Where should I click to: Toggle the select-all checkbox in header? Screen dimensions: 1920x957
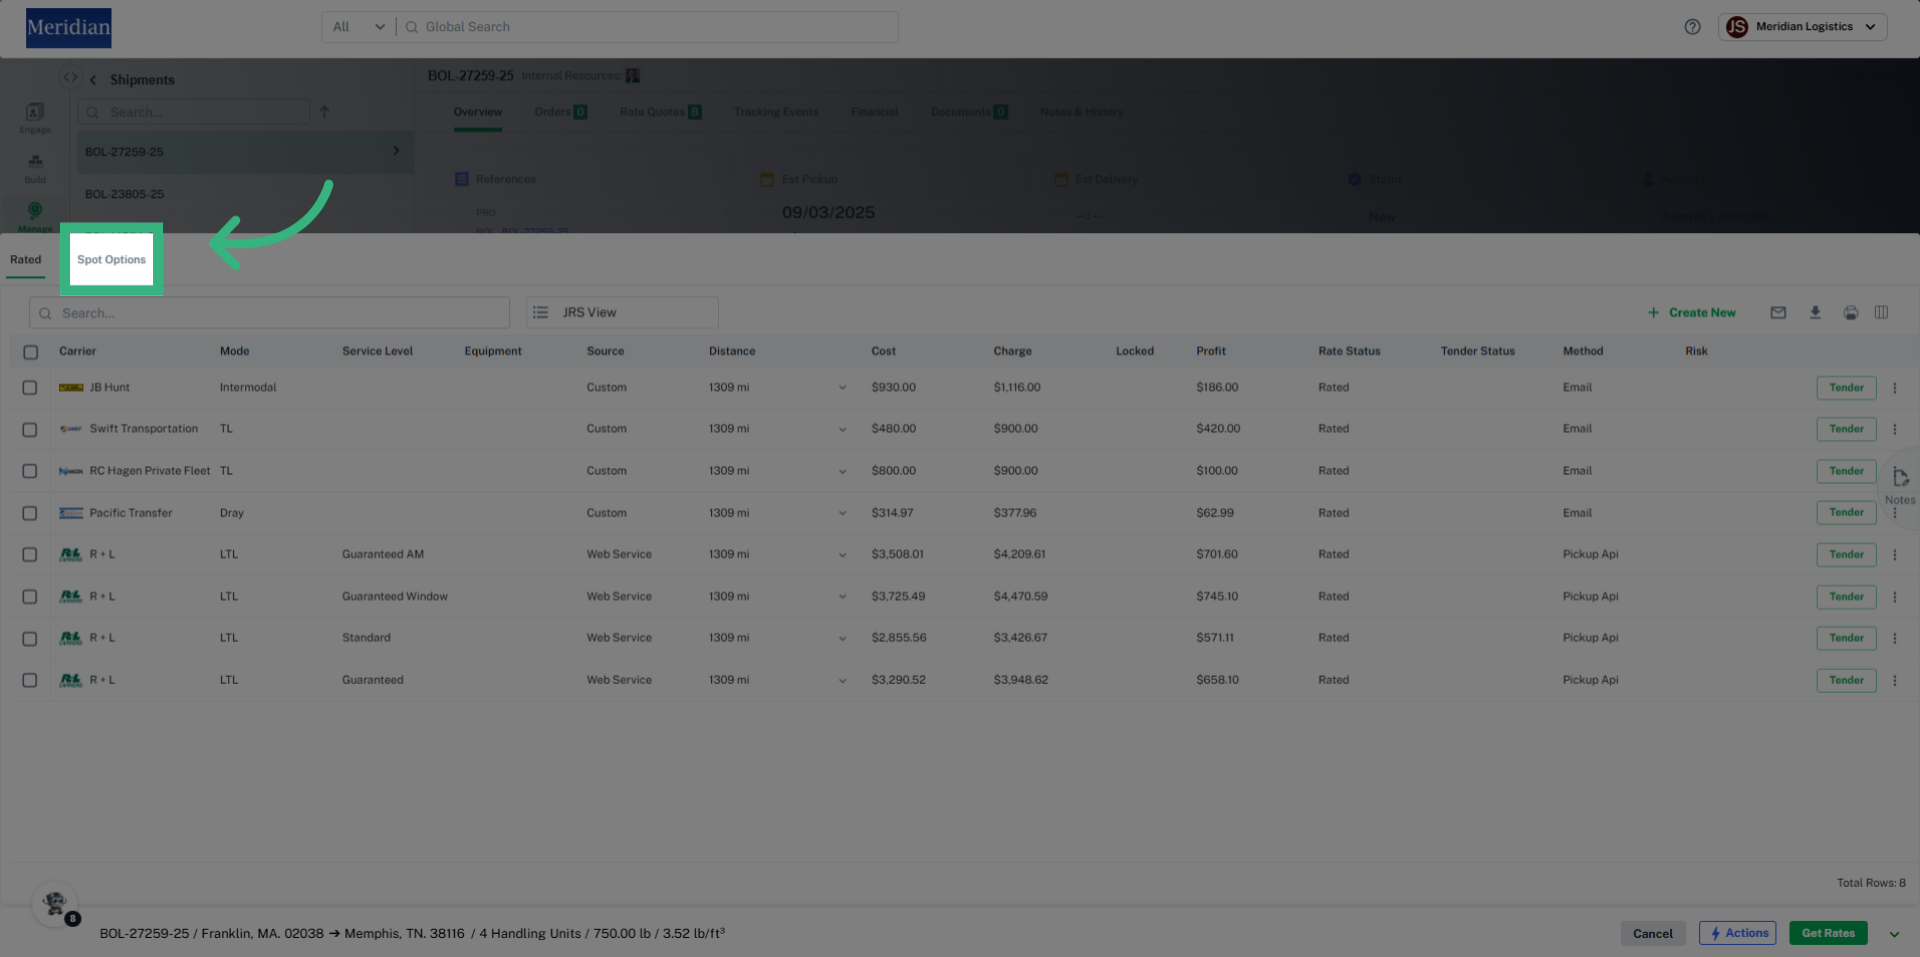coord(30,352)
